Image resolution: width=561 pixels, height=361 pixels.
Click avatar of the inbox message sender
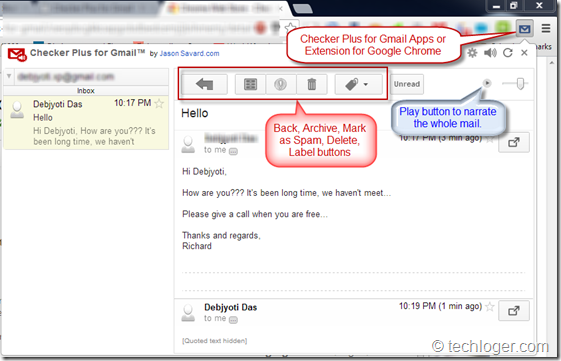point(17,109)
